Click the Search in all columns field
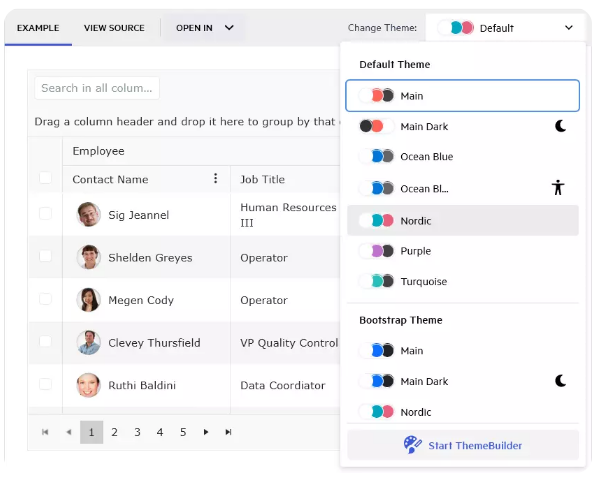Image resolution: width=605 pixels, height=488 pixels. [96, 88]
